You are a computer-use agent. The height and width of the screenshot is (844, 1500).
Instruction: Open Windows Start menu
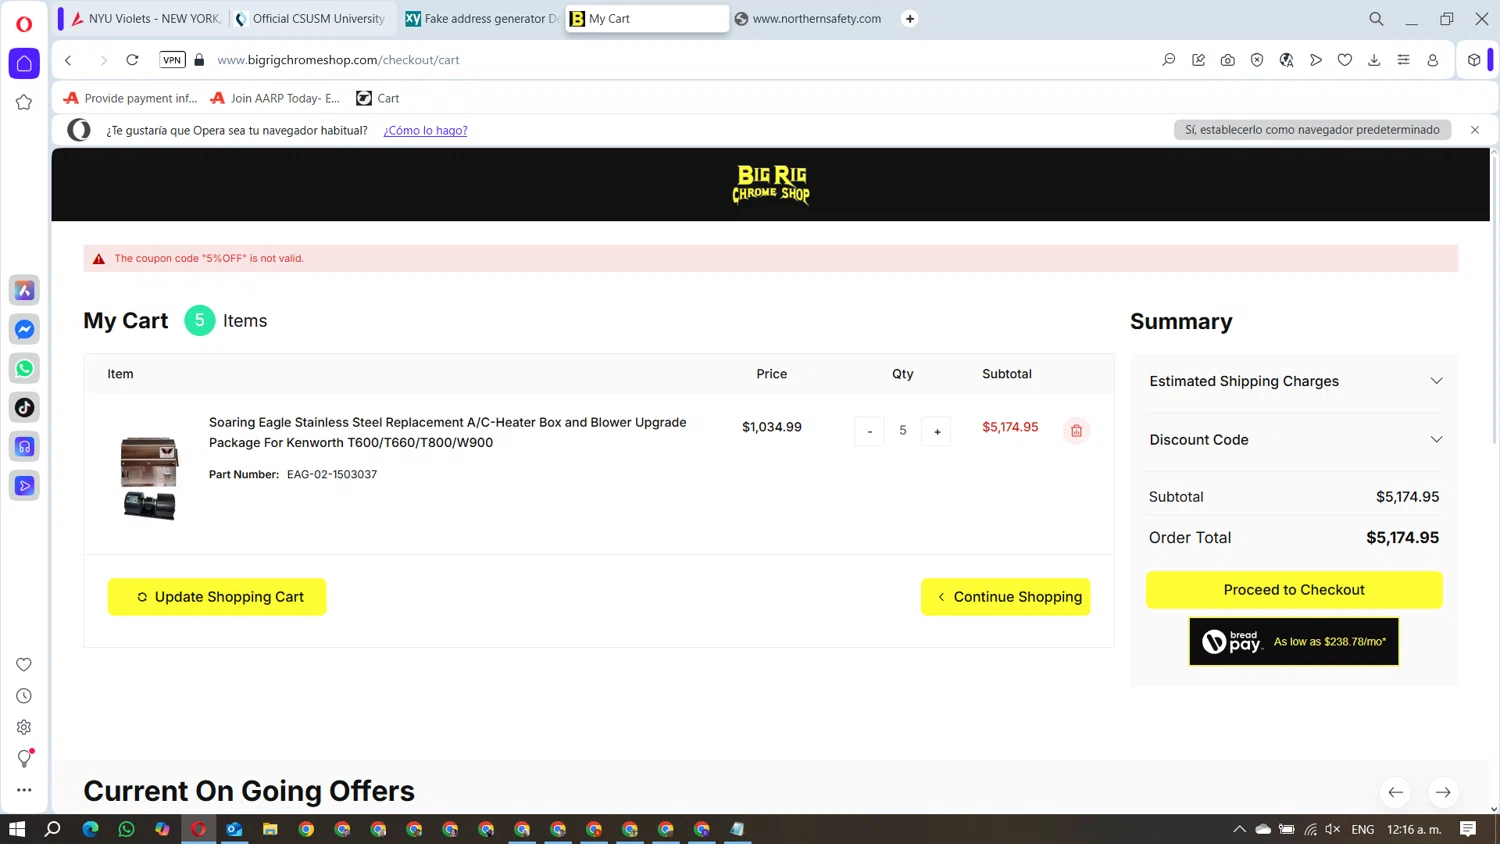point(17,829)
